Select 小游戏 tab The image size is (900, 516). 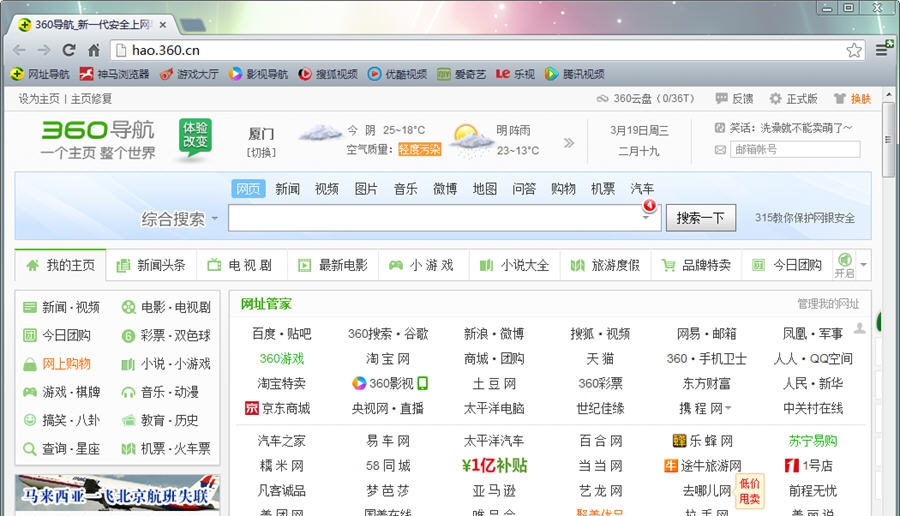click(424, 265)
